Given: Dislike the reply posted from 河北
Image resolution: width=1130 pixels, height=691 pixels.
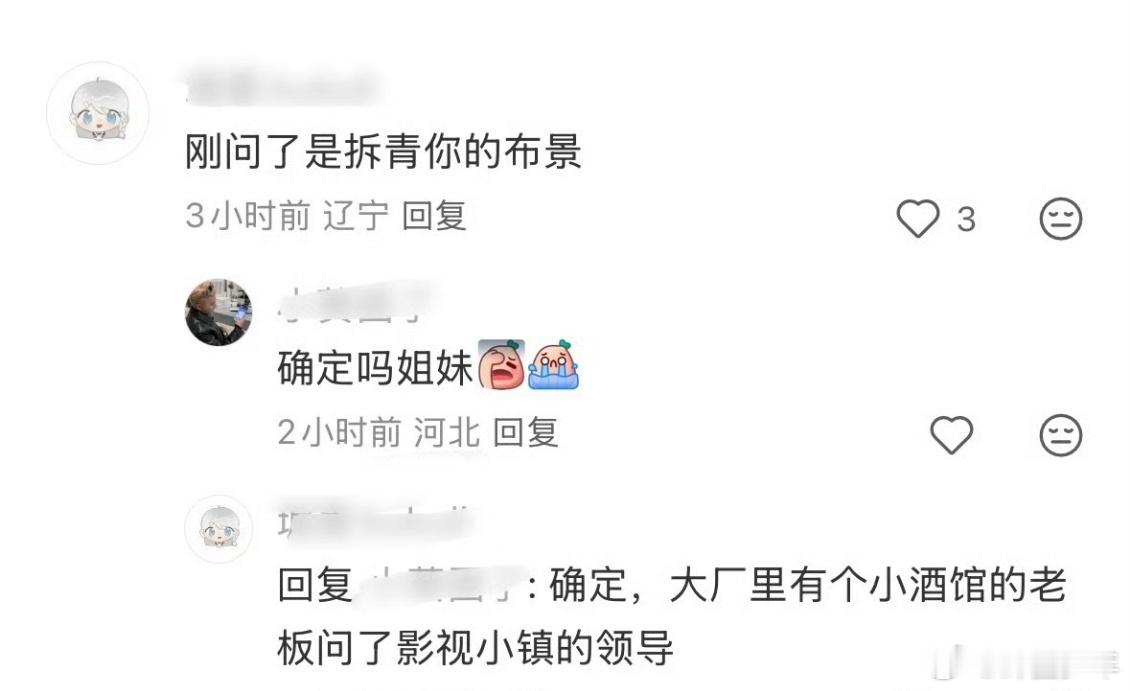Looking at the screenshot, I should click(1061, 434).
